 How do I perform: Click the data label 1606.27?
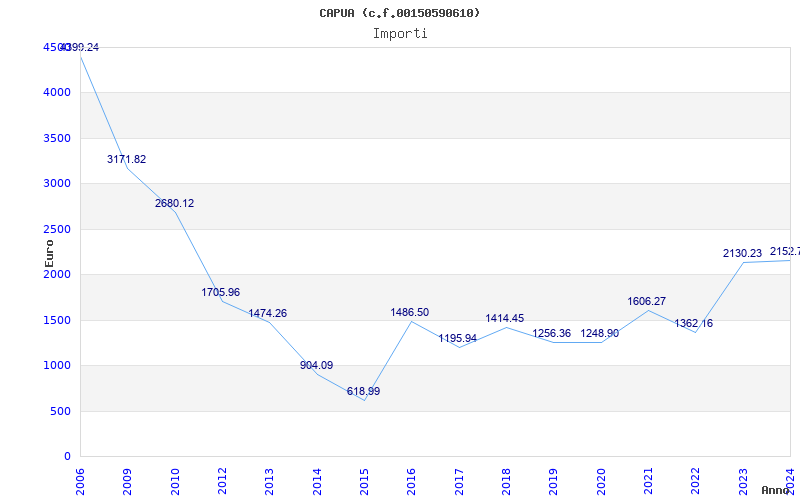[x=646, y=302]
